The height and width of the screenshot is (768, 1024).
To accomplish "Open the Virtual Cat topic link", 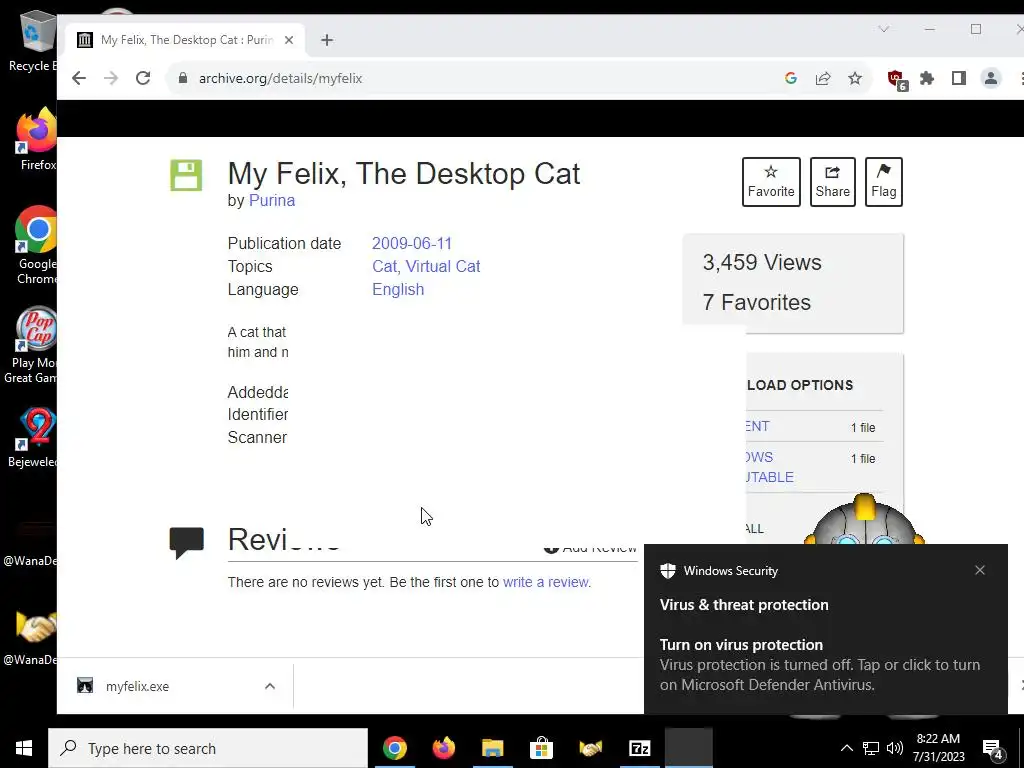I will [443, 266].
